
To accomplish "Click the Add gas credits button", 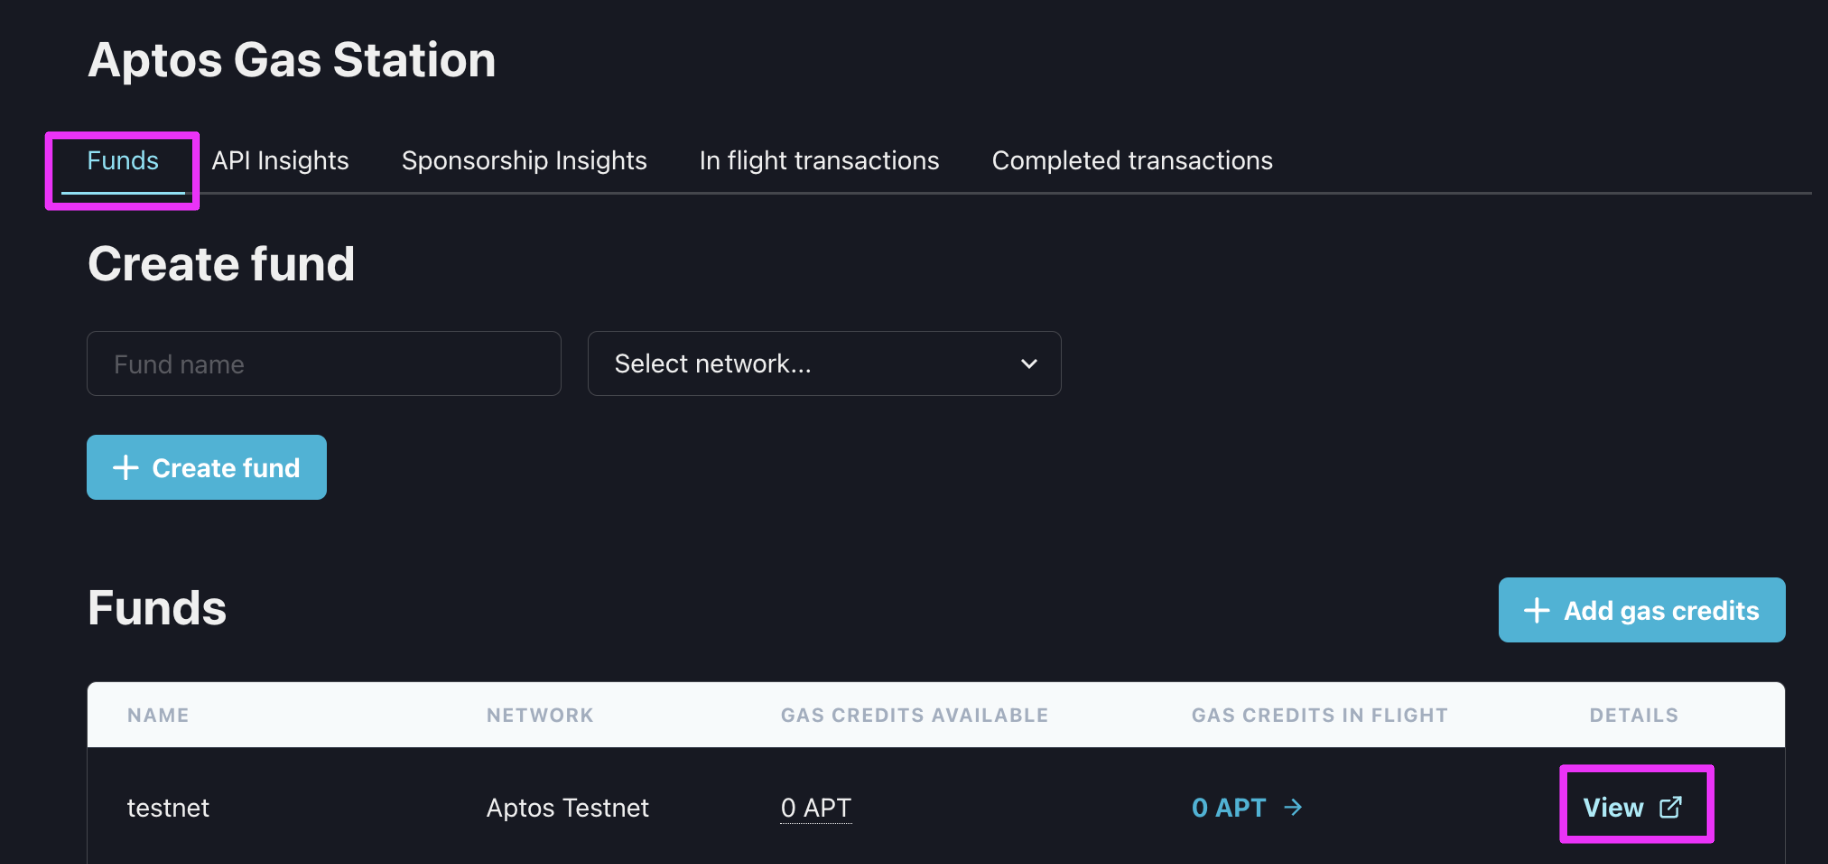I will pos(1641,610).
